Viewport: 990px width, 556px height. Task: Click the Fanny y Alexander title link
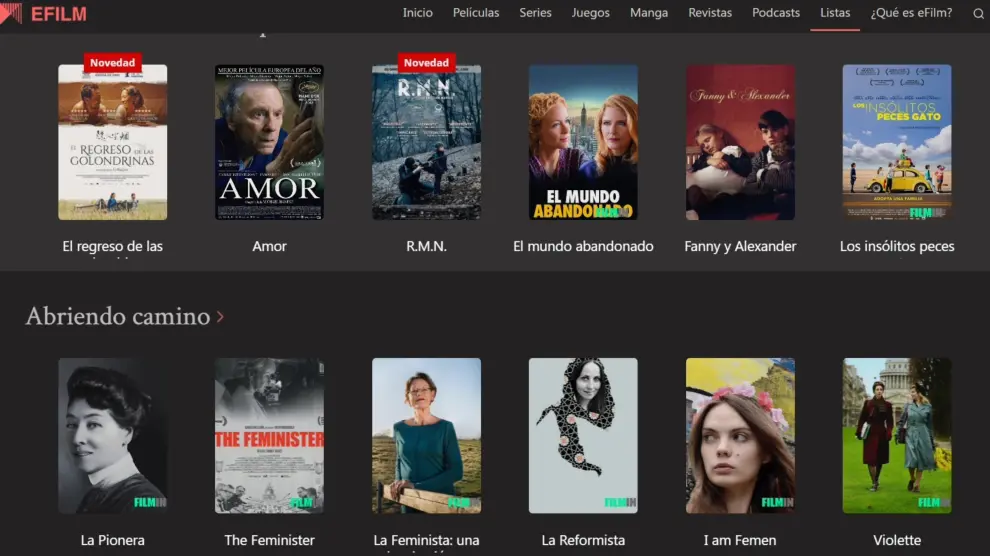[x=740, y=246]
